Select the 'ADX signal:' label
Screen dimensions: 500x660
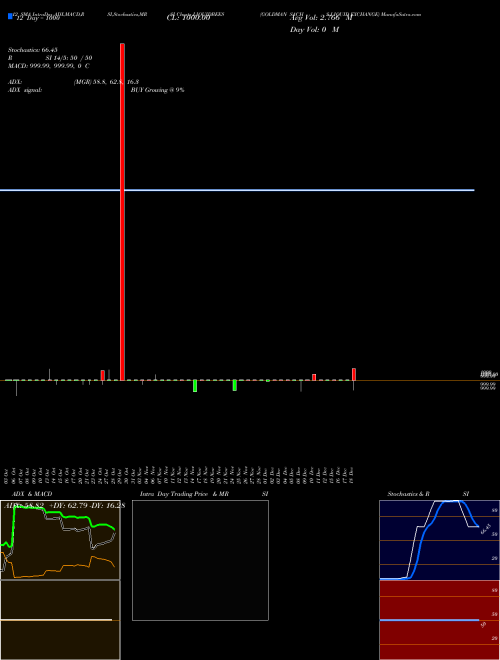click(25, 90)
